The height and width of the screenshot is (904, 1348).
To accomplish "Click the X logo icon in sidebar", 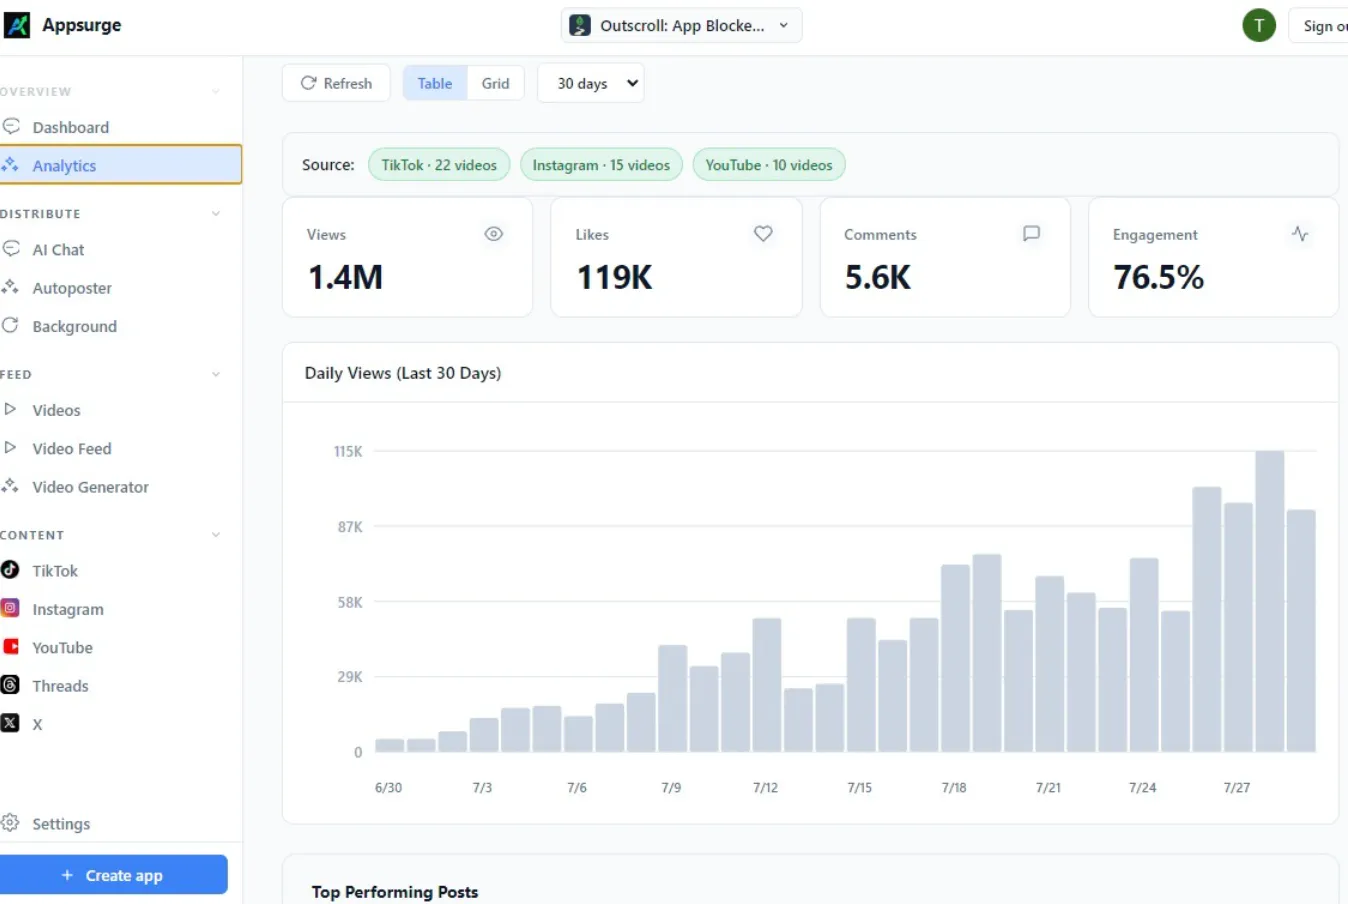I will [10, 723].
